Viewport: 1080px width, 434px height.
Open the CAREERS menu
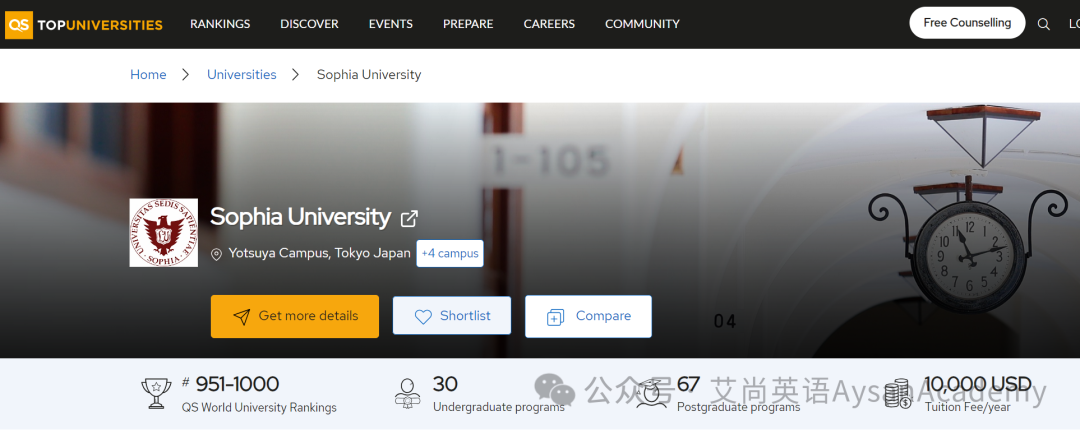(x=549, y=24)
